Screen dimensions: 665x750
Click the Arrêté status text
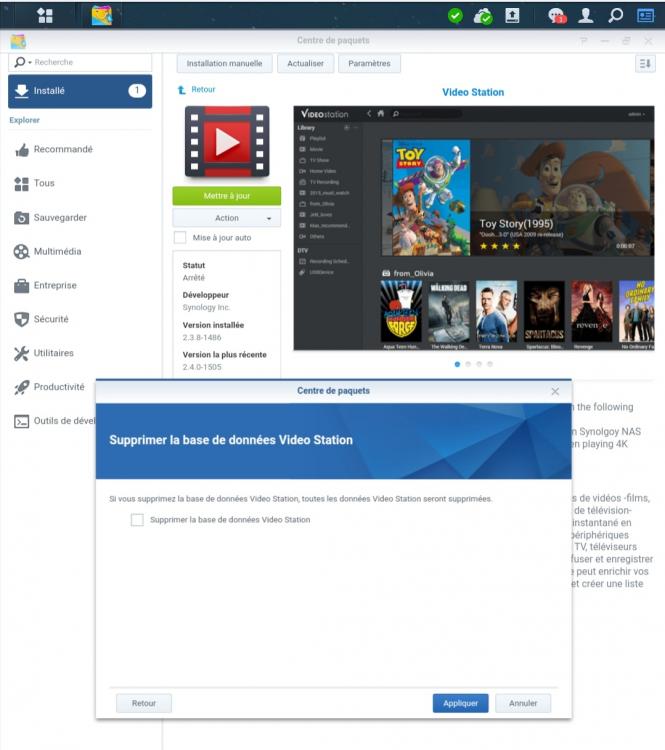click(x=193, y=278)
